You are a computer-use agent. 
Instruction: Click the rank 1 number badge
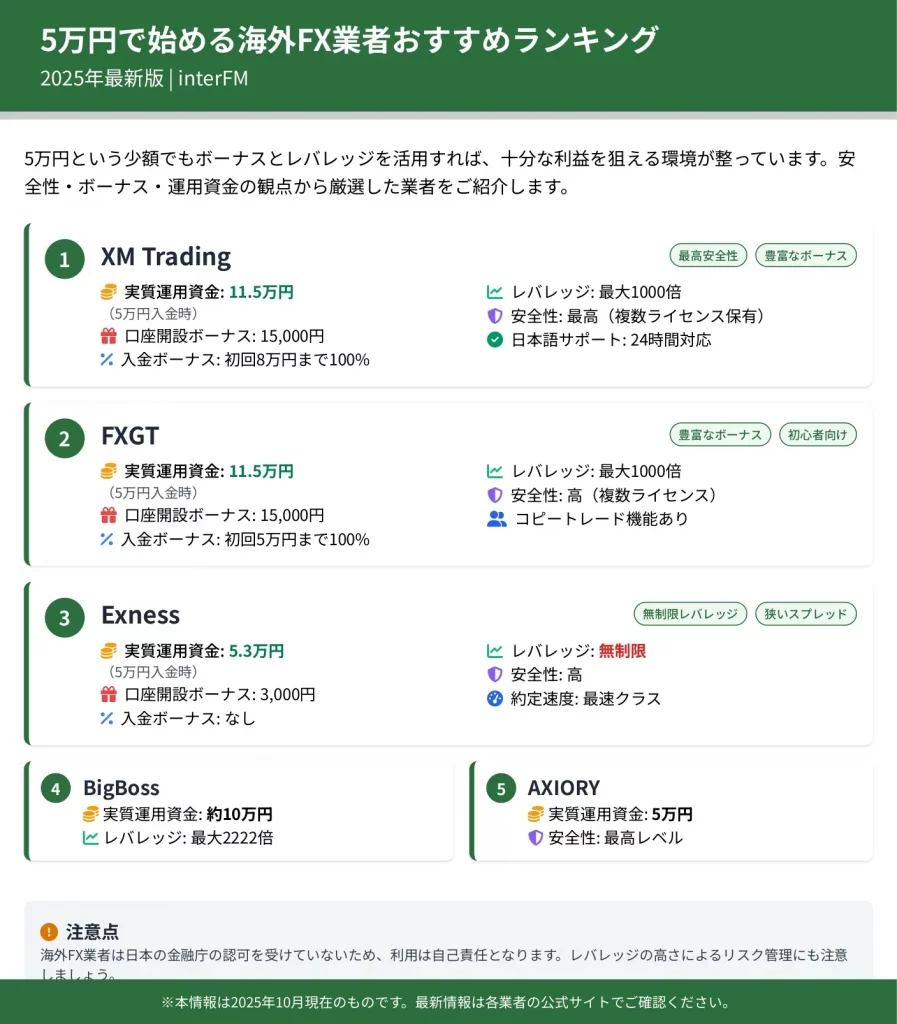coord(64,260)
